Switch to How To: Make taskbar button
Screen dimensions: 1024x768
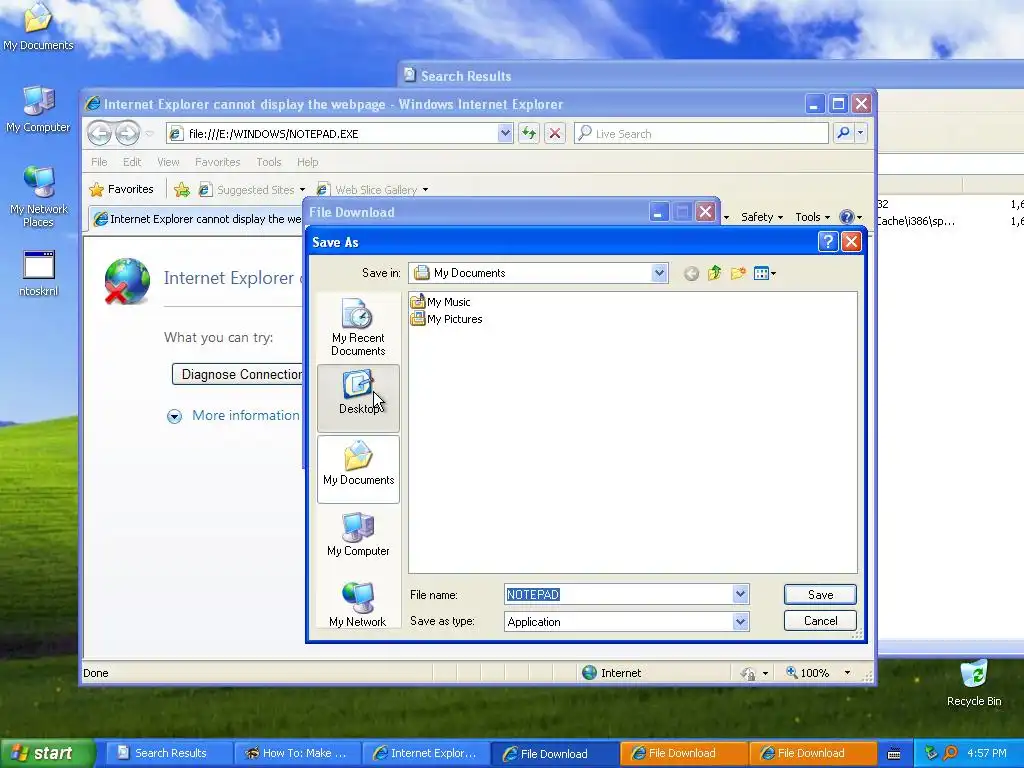pos(297,753)
